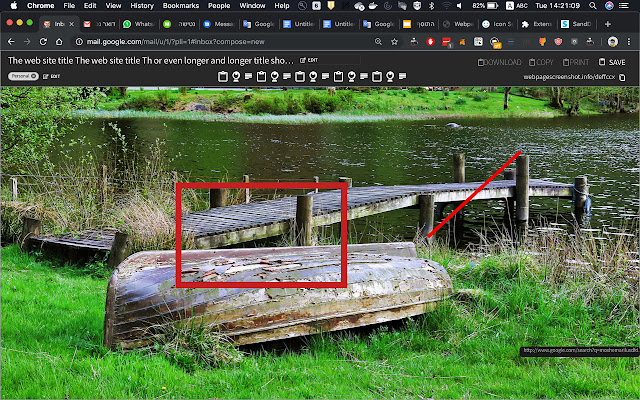Click the DOWNLOAD button
This screenshot has height=400, width=640.
click(x=499, y=62)
